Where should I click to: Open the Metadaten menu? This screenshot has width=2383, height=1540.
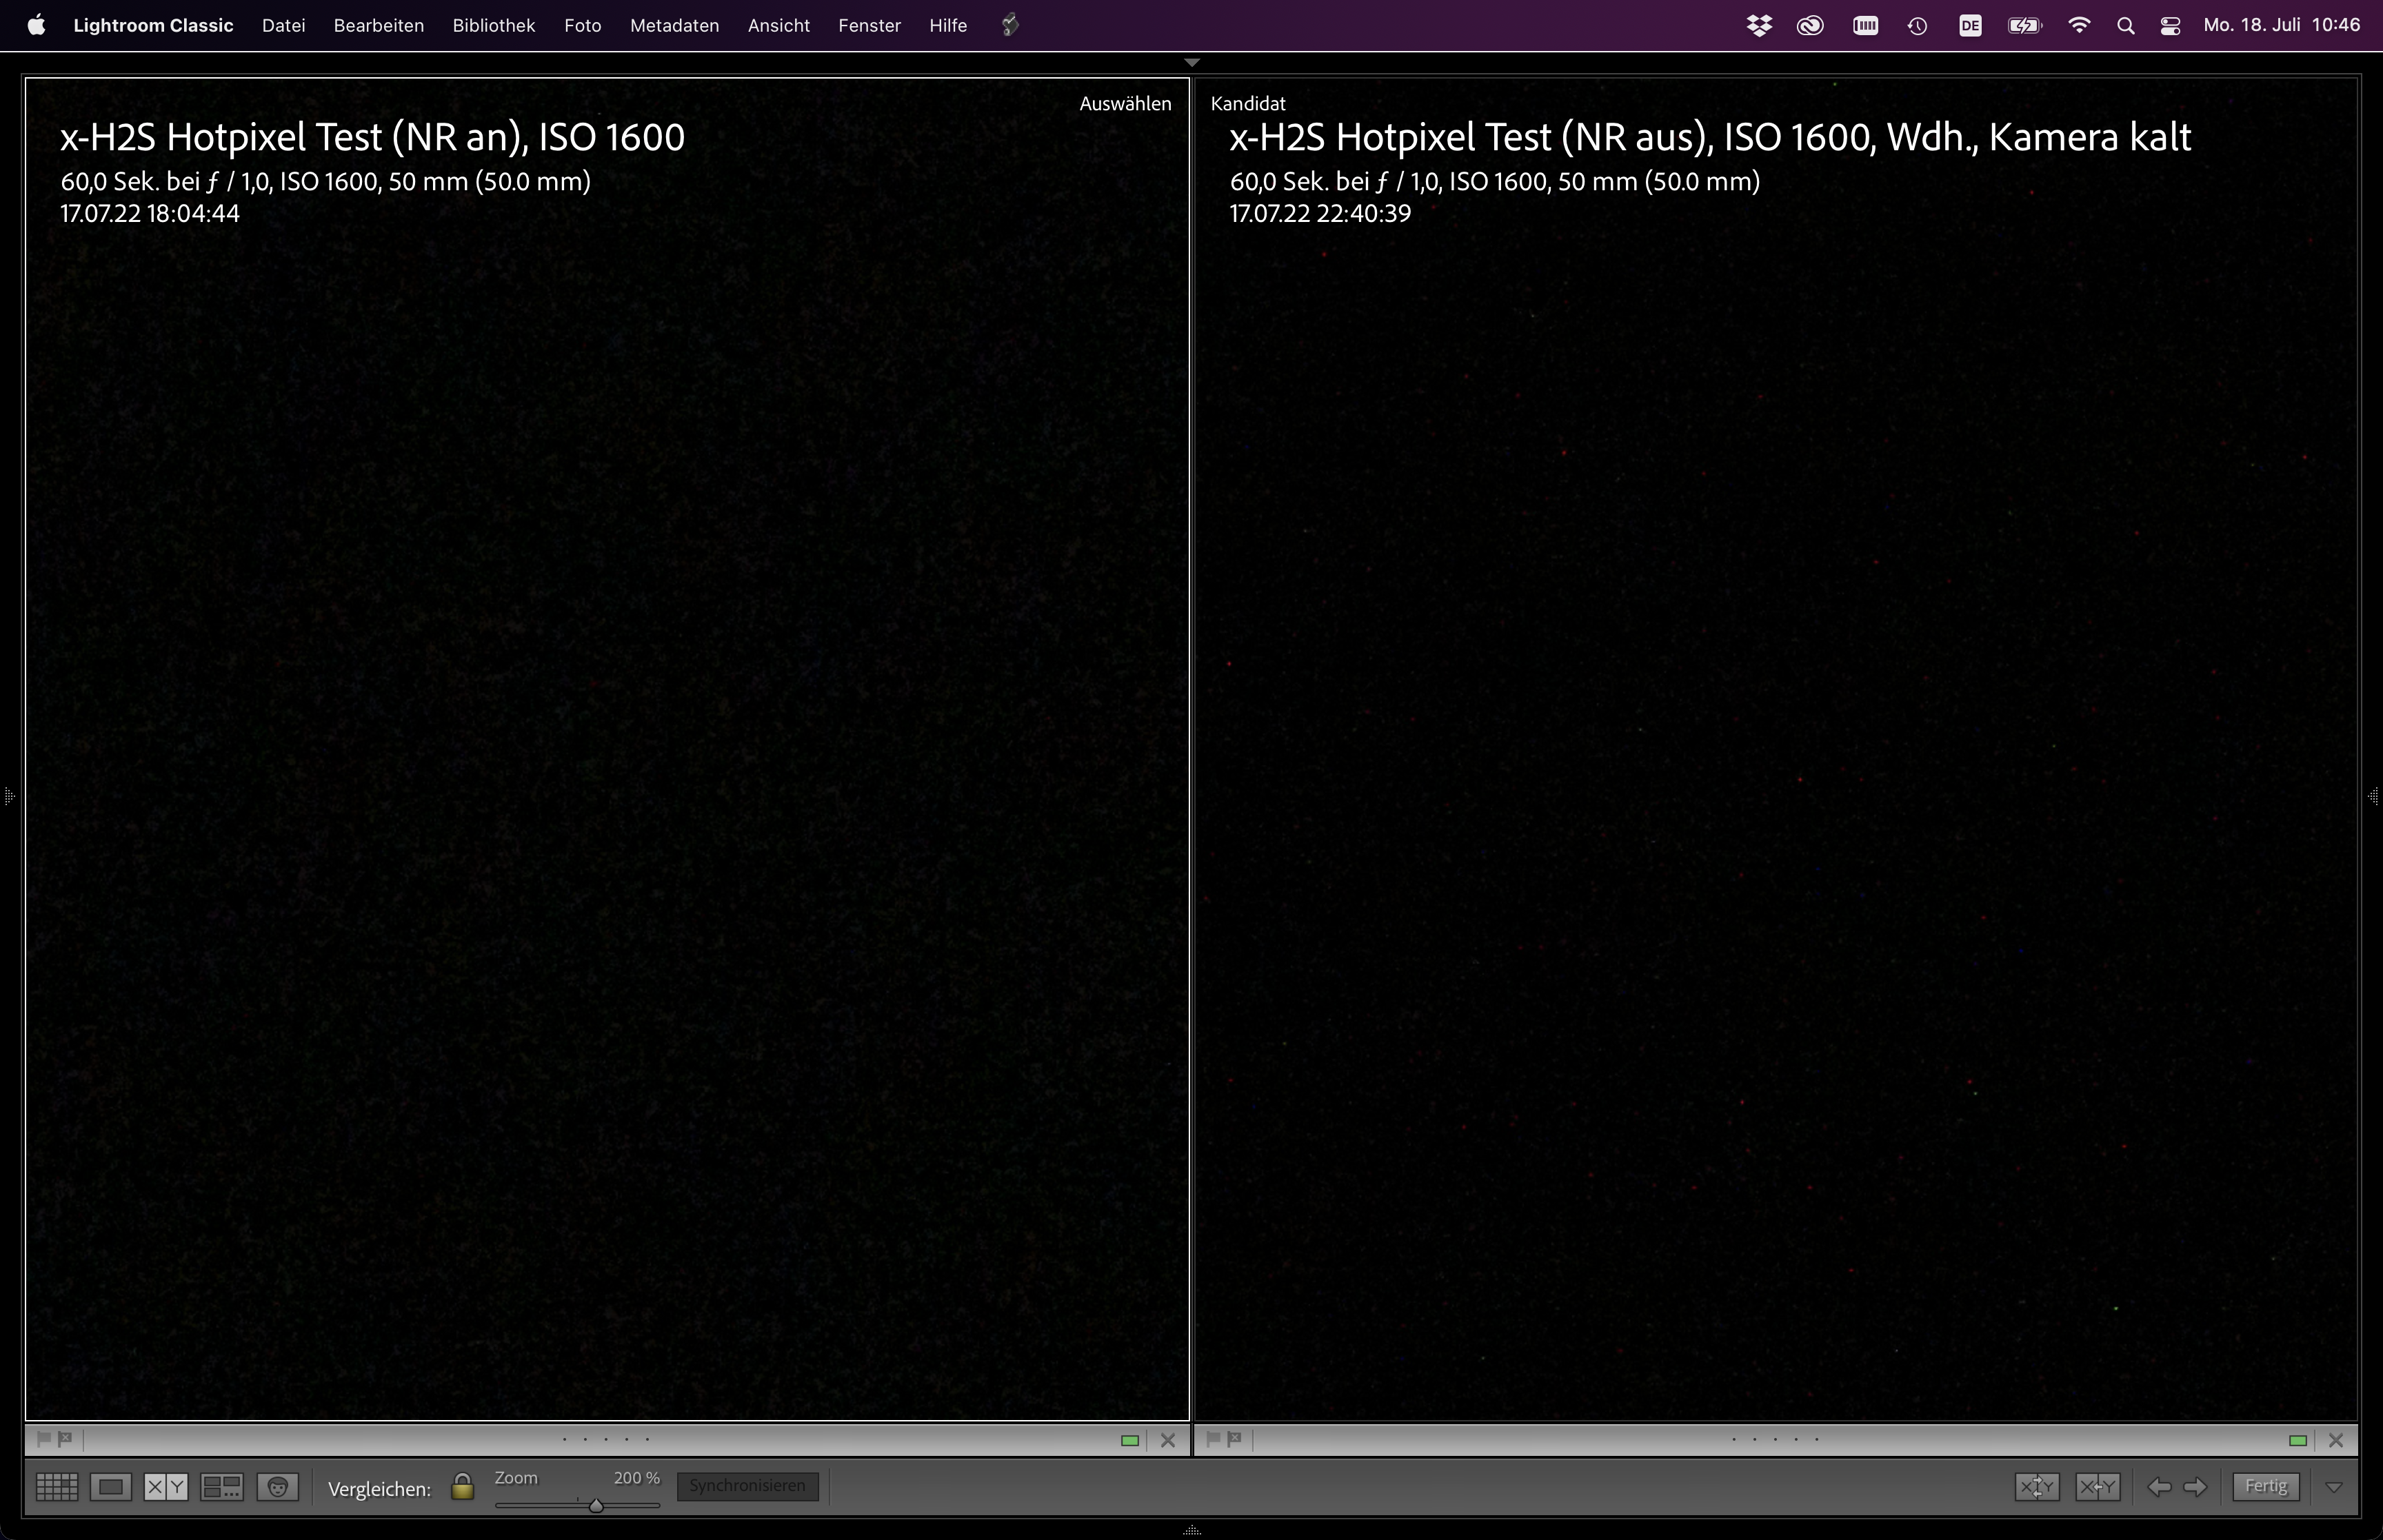[675, 25]
